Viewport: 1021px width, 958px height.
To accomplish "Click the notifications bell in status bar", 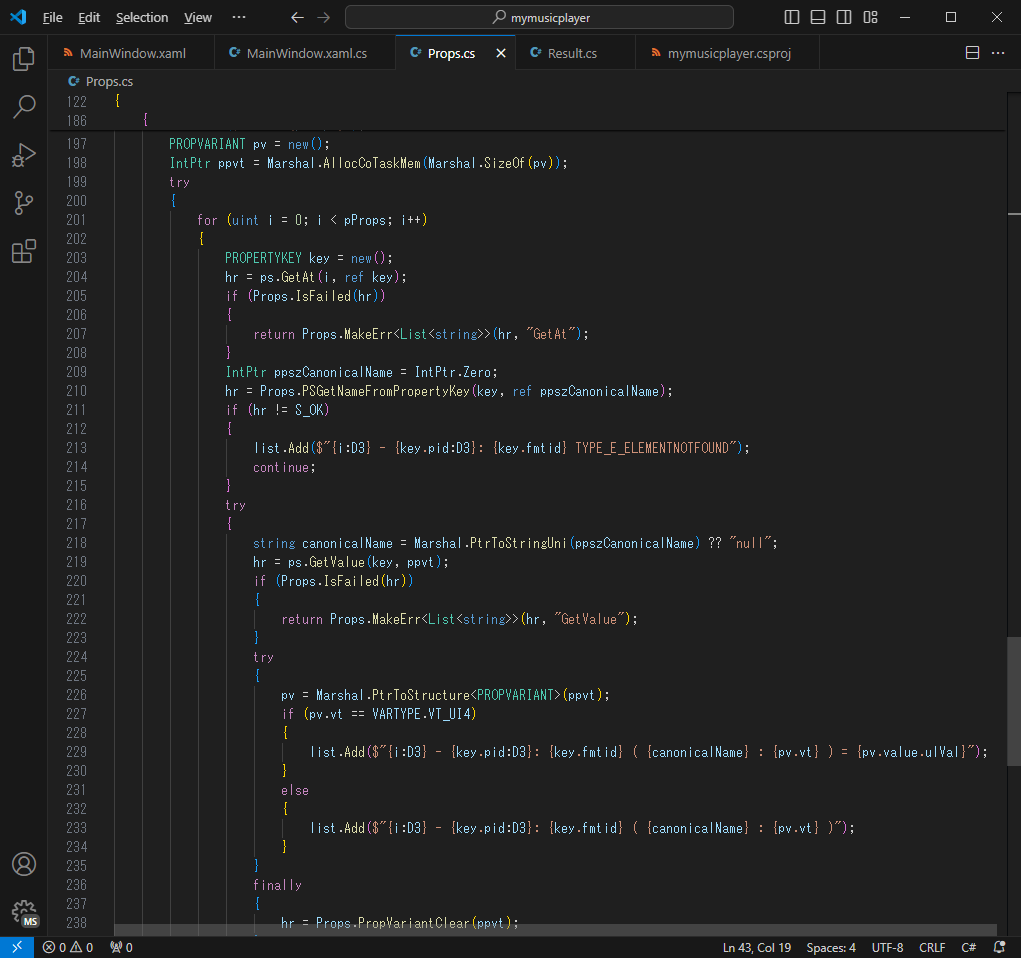I will (x=999, y=947).
